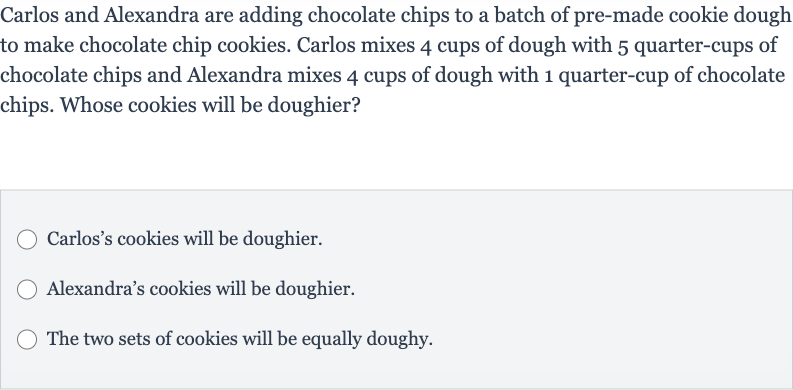The height and width of the screenshot is (390, 793).
Task: Click the sentence "Whose cookies will be doughier?"
Action: (x=210, y=106)
